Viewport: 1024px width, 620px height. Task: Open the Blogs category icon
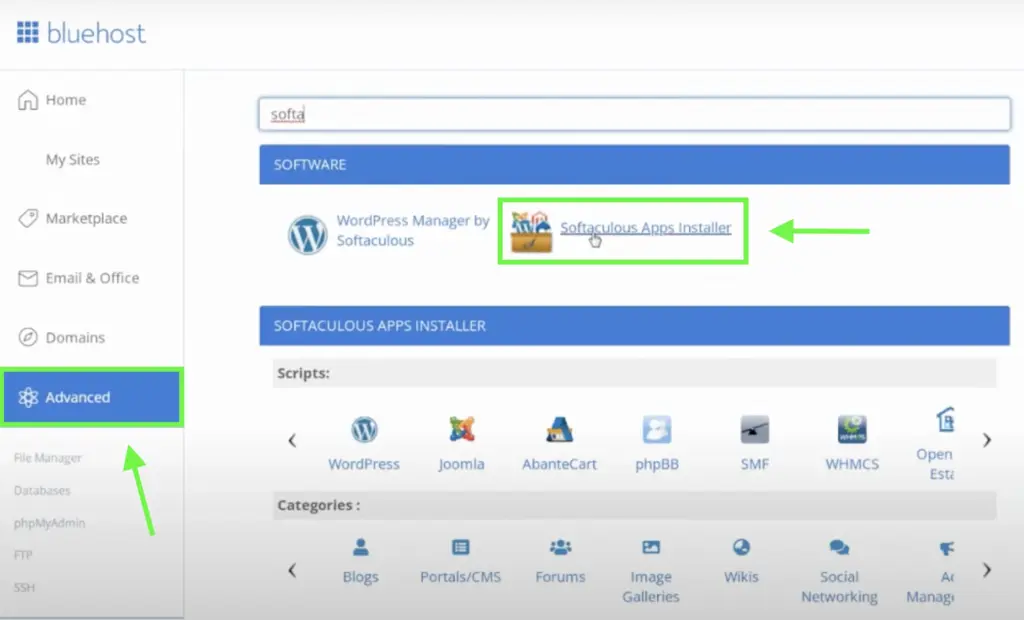(x=360, y=547)
